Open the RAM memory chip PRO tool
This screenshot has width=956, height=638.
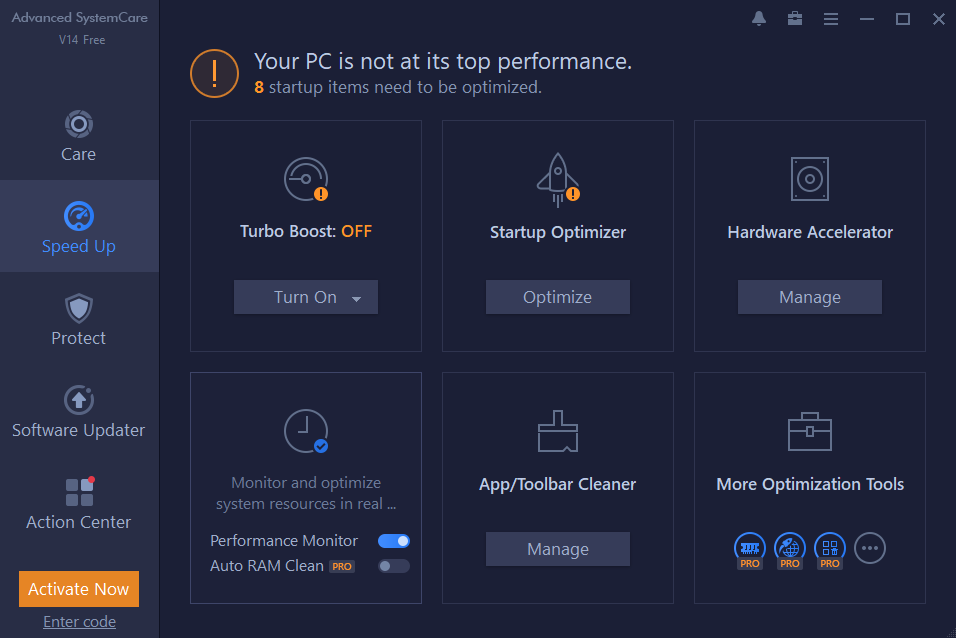(x=750, y=547)
